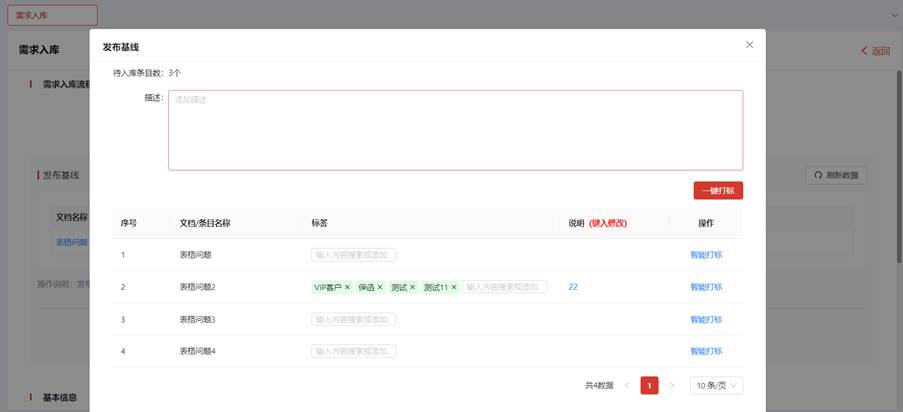903x412 pixels.
Task: Click 智能打标 for 表格问题3
Action: coord(706,319)
